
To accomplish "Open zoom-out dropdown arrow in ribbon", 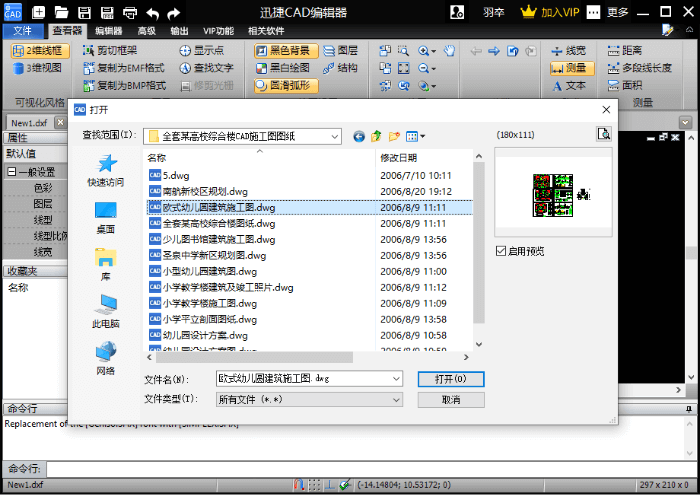I will [x=433, y=68].
